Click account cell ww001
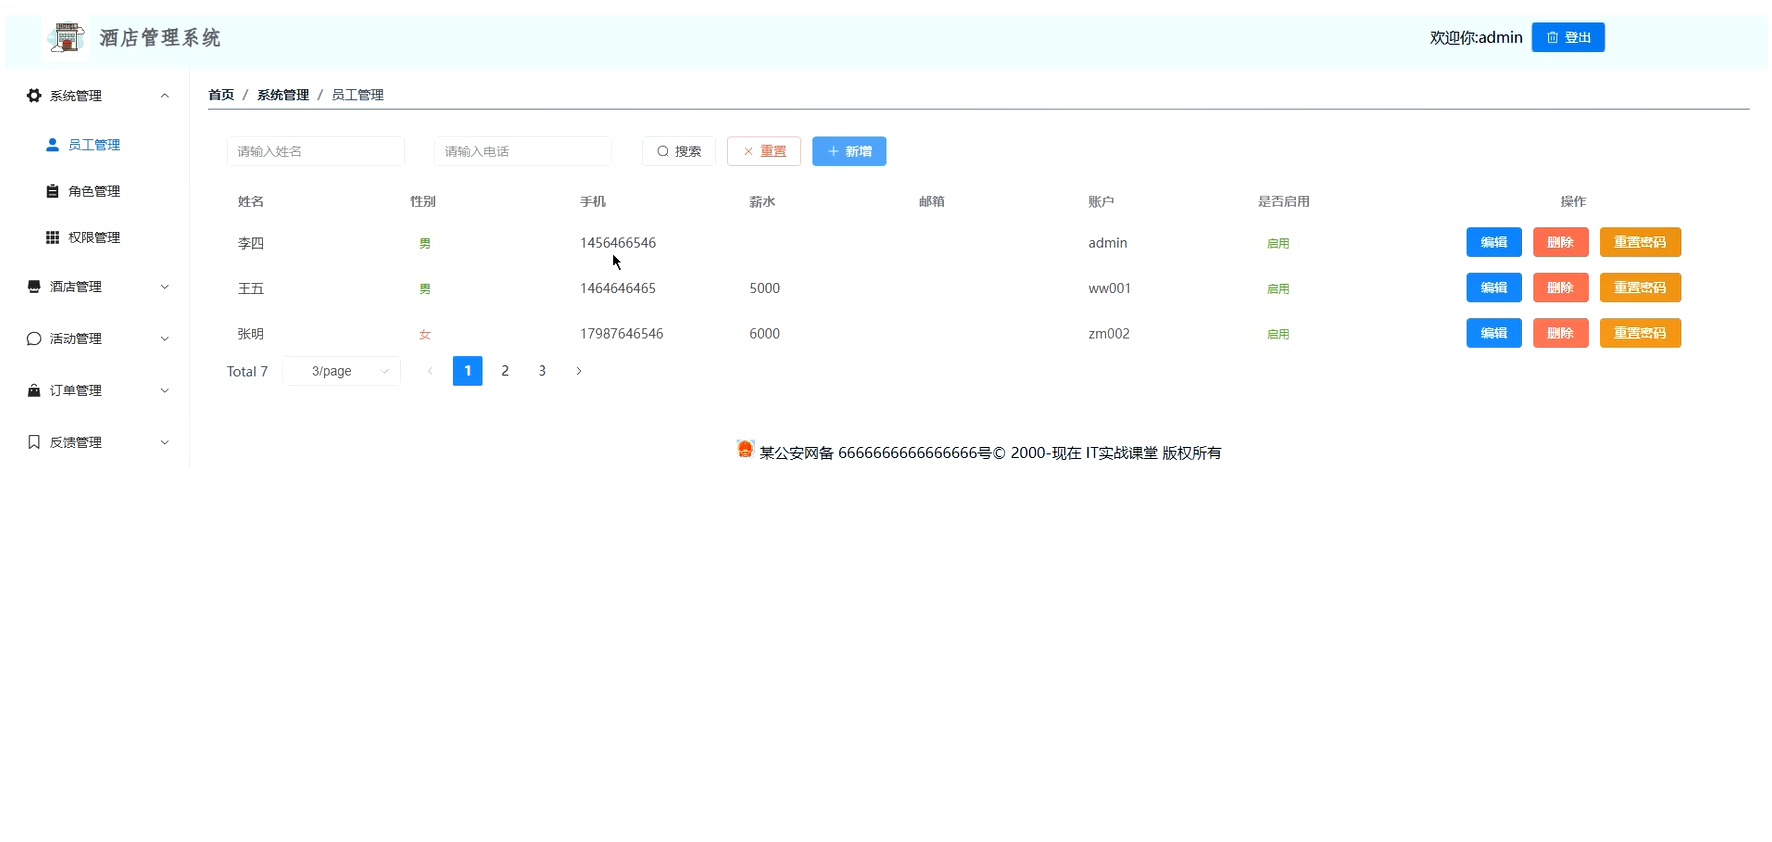 pos(1110,288)
